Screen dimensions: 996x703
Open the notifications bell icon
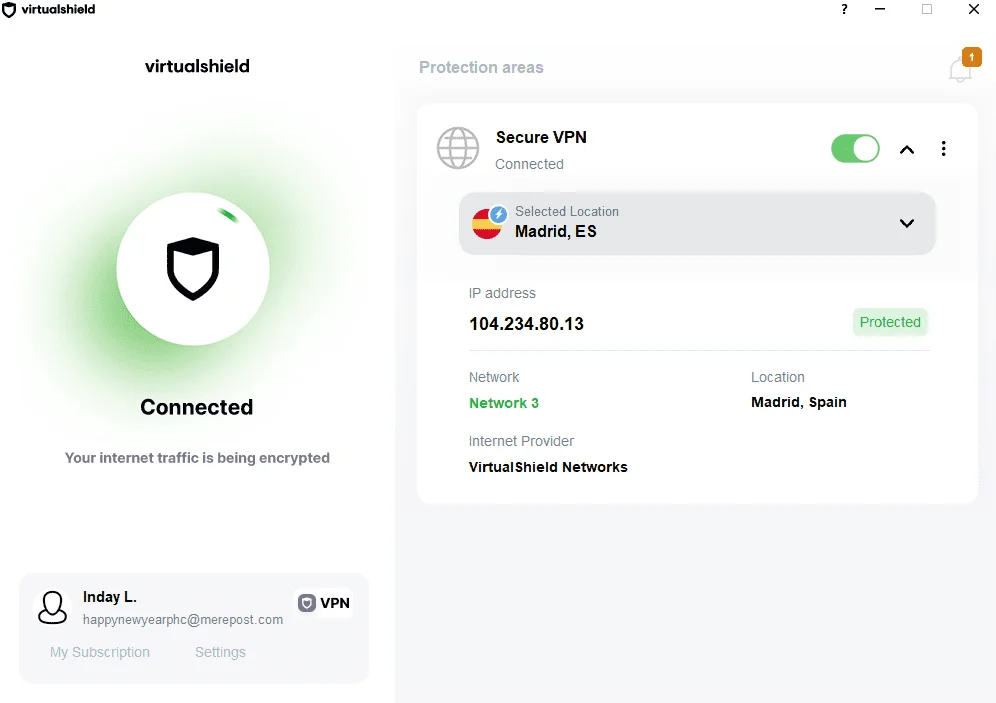(x=960, y=69)
